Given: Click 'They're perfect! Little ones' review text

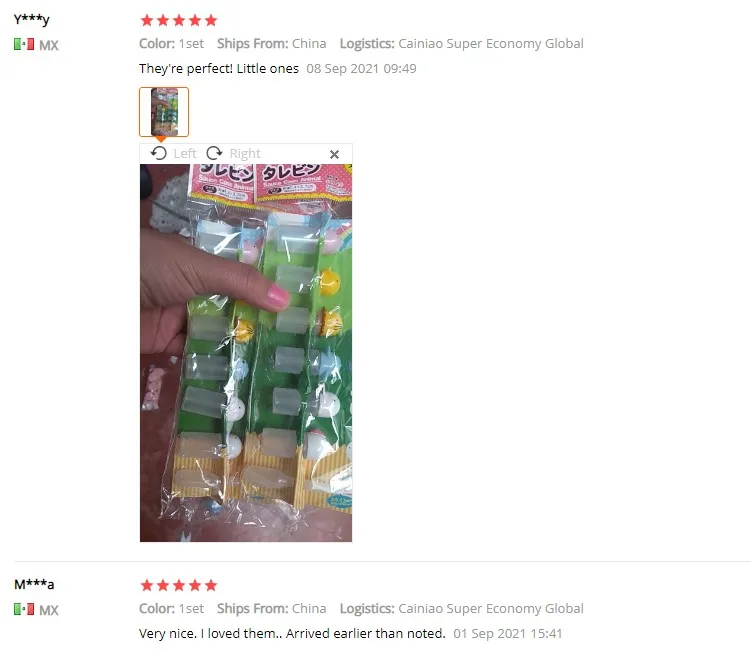Looking at the screenshot, I should (219, 68).
